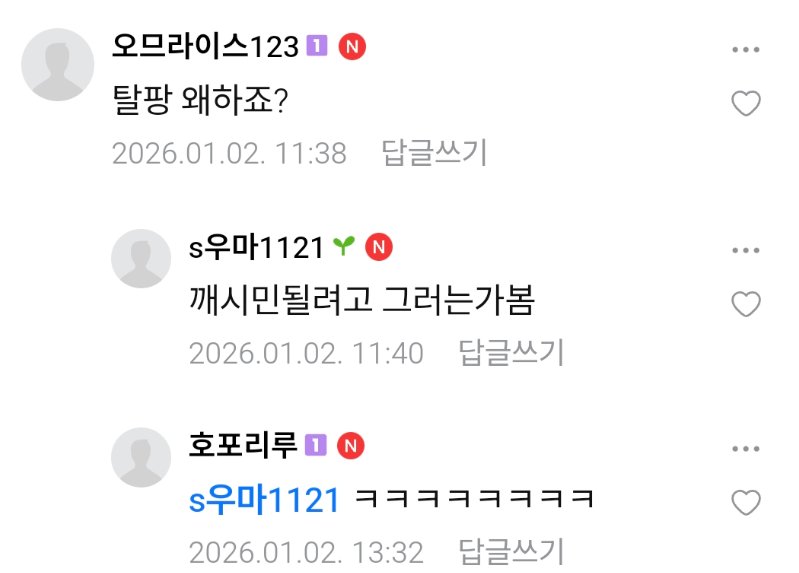Open more options for 오므라이스123's comment
The height and width of the screenshot is (573, 799).
(x=745, y=49)
